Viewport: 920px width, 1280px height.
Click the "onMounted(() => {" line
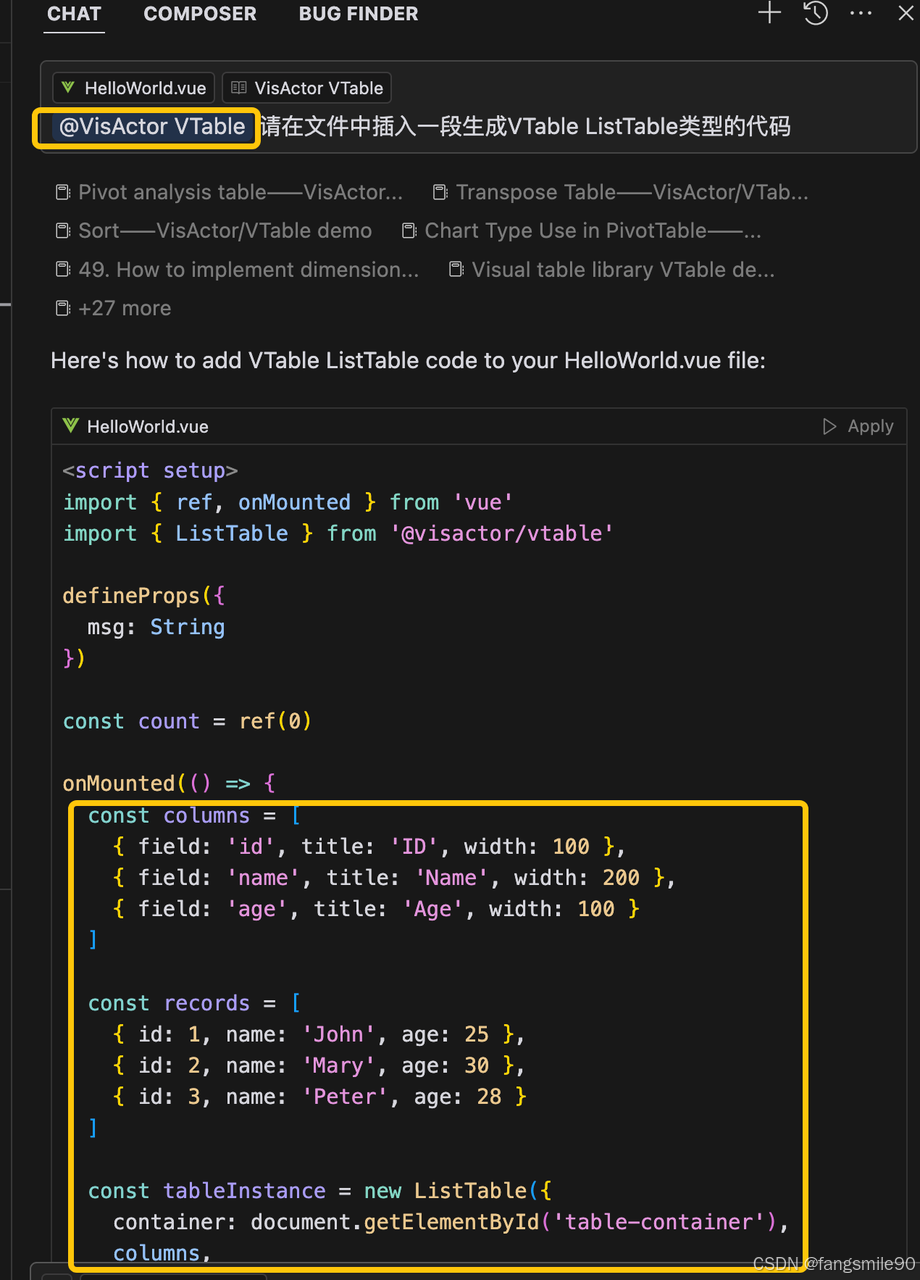coord(169,783)
